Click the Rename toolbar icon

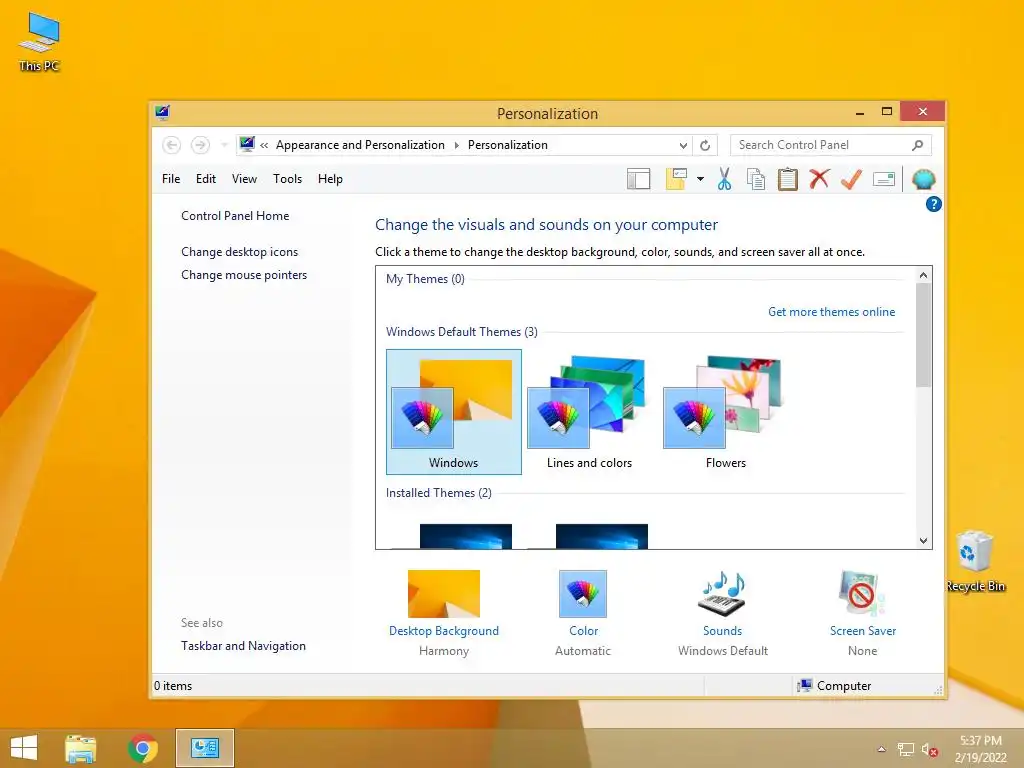click(x=884, y=179)
